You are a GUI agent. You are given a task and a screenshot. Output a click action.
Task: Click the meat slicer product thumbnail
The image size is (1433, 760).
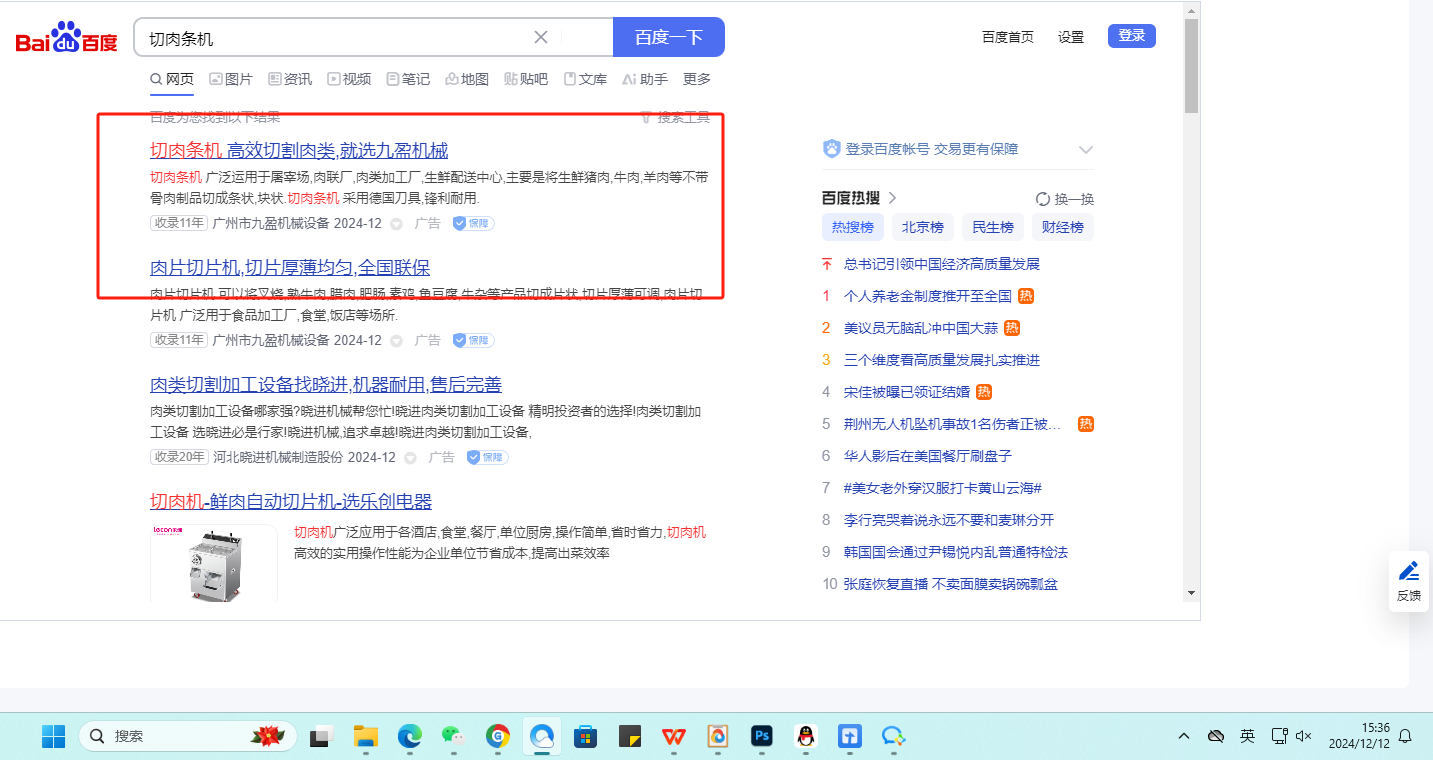(214, 563)
